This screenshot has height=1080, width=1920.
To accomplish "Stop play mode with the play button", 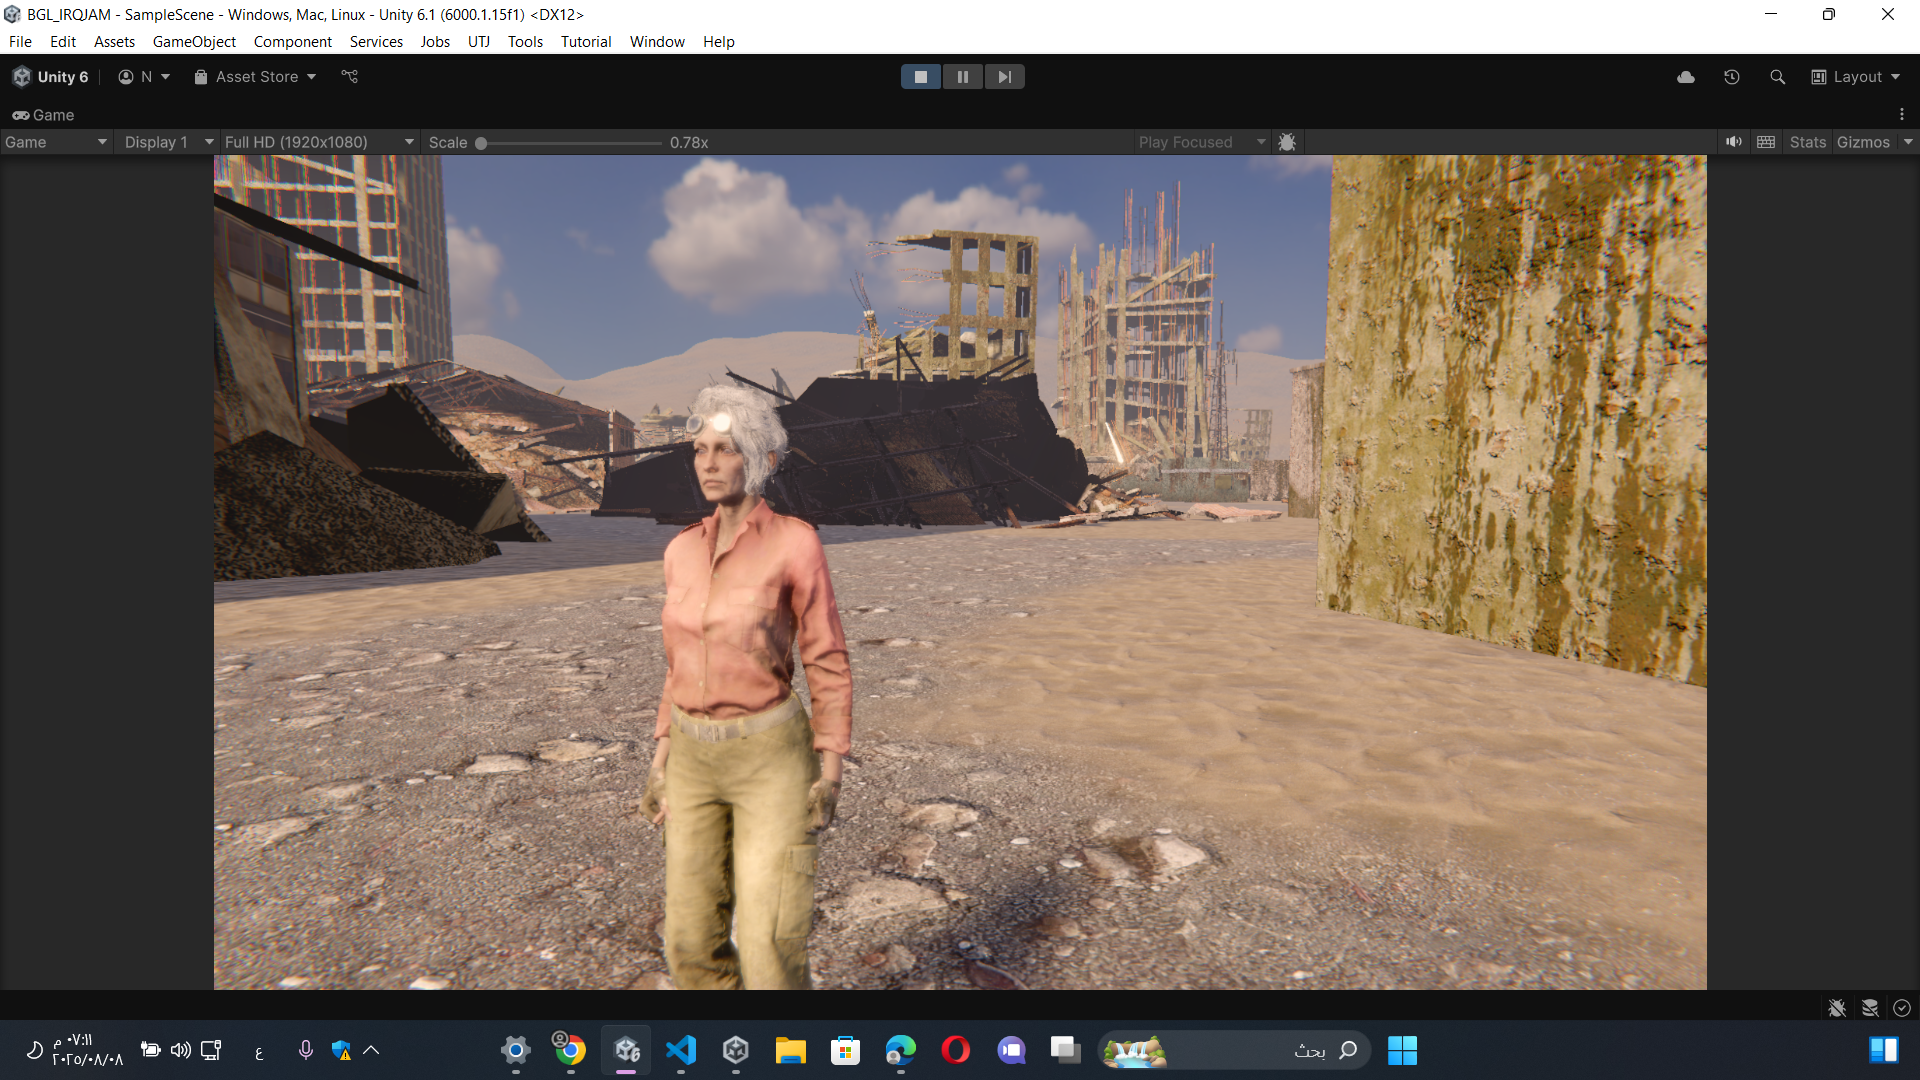I will (x=920, y=77).
